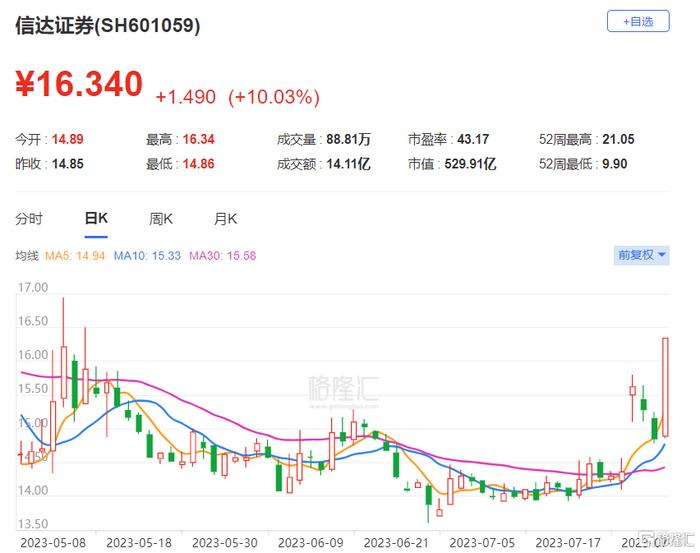Add stock to watchlist with +自选 button
Screen dimensions: 700x553
click(638, 21)
